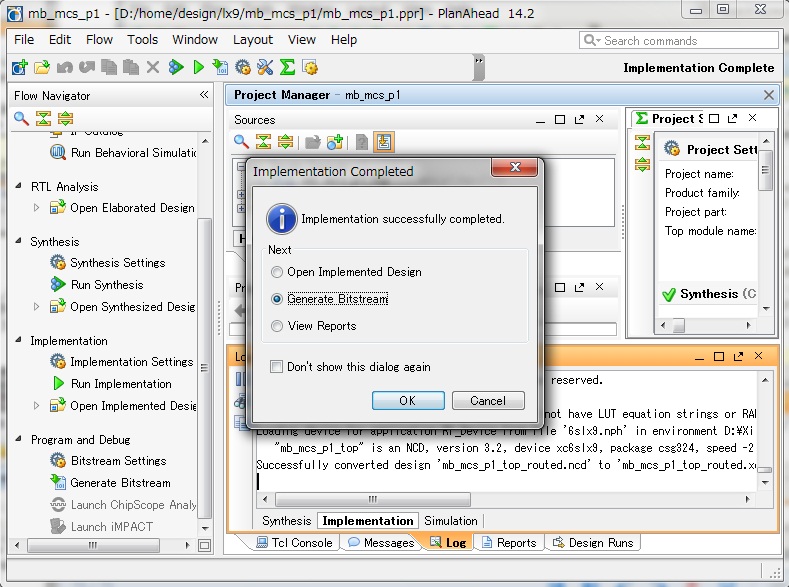Click the crossed tools options toolbar icon
Viewport: 789px width, 587px height.
coord(265,67)
